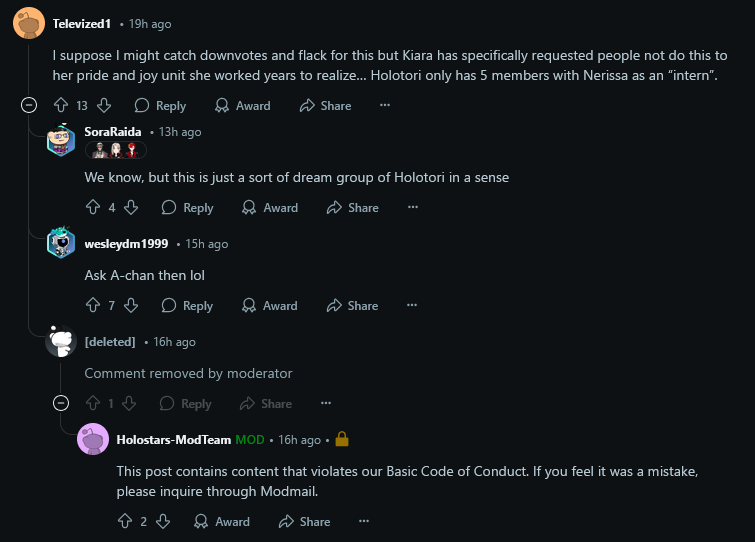Screen dimensions: 755x542
Task: Upvote Televized1's comment
Action: (60, 105)
